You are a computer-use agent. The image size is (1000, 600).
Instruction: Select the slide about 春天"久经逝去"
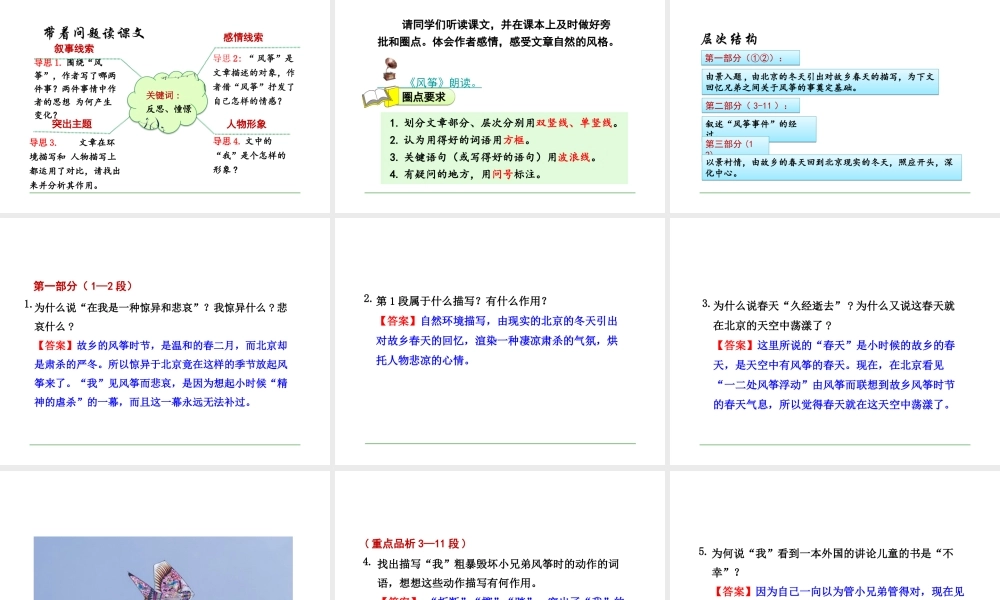835,341
